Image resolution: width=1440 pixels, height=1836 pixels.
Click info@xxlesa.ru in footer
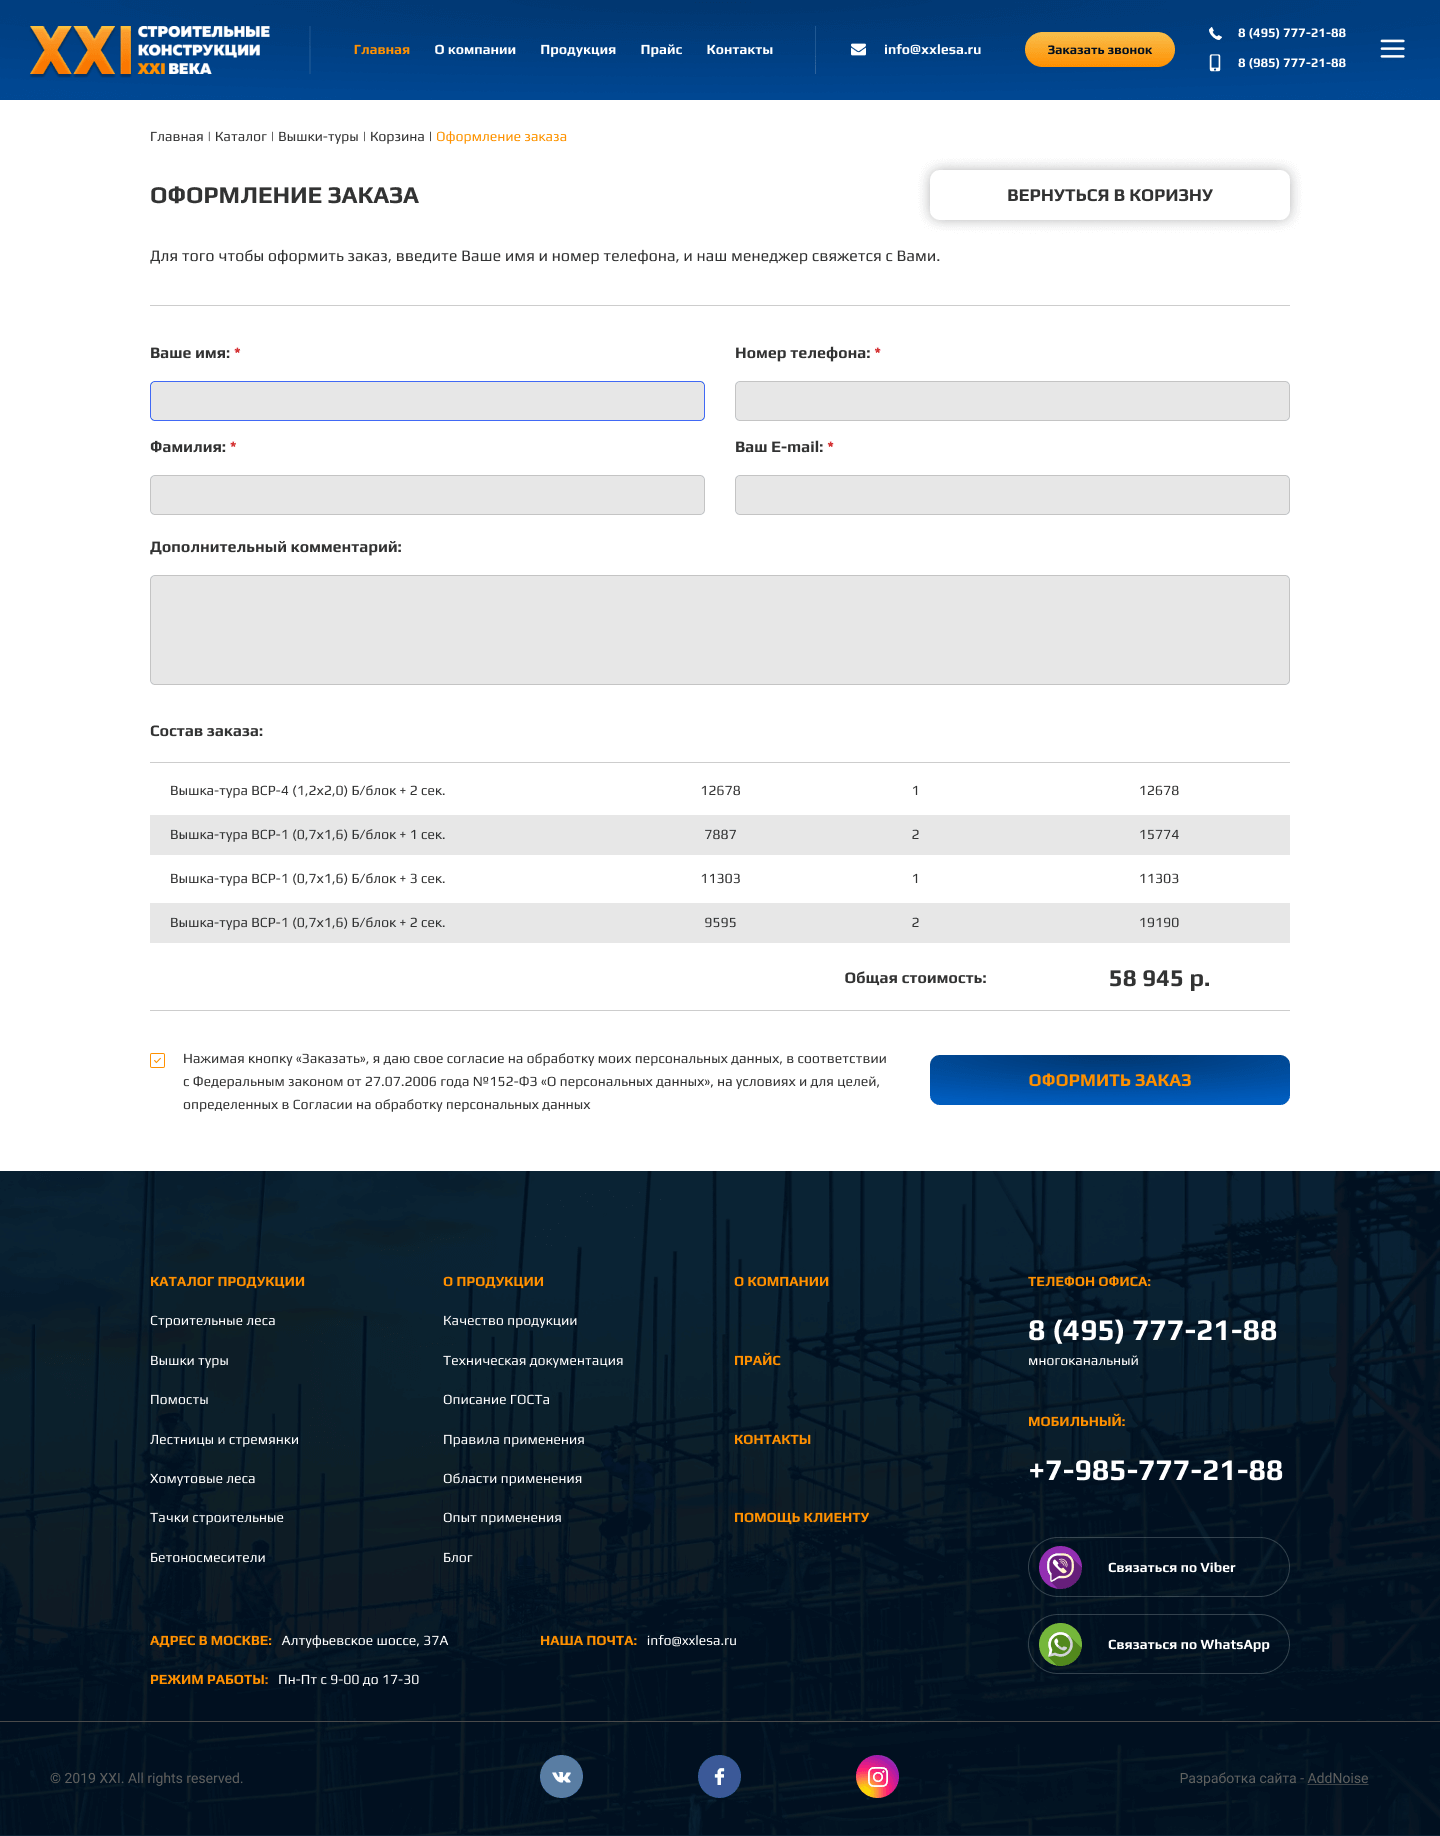point(691,1641)
